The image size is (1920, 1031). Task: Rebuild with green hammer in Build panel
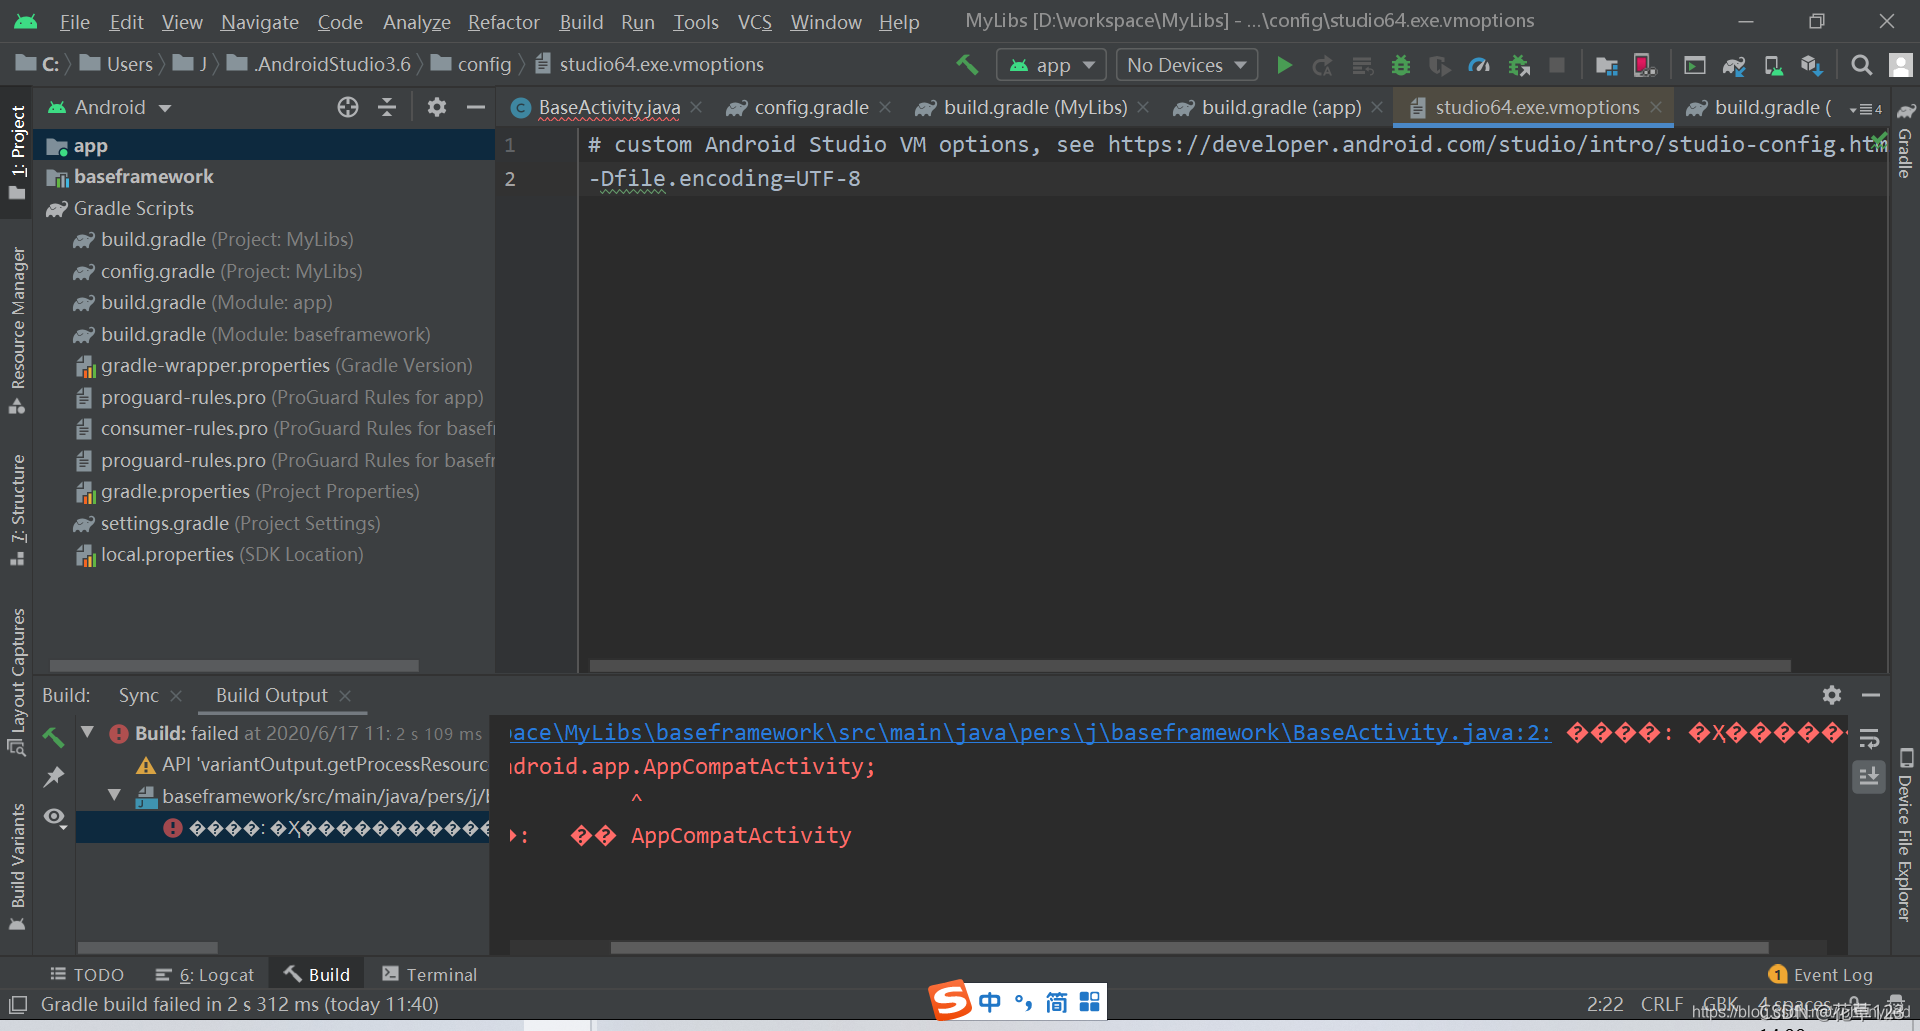[x=53, y=737]
